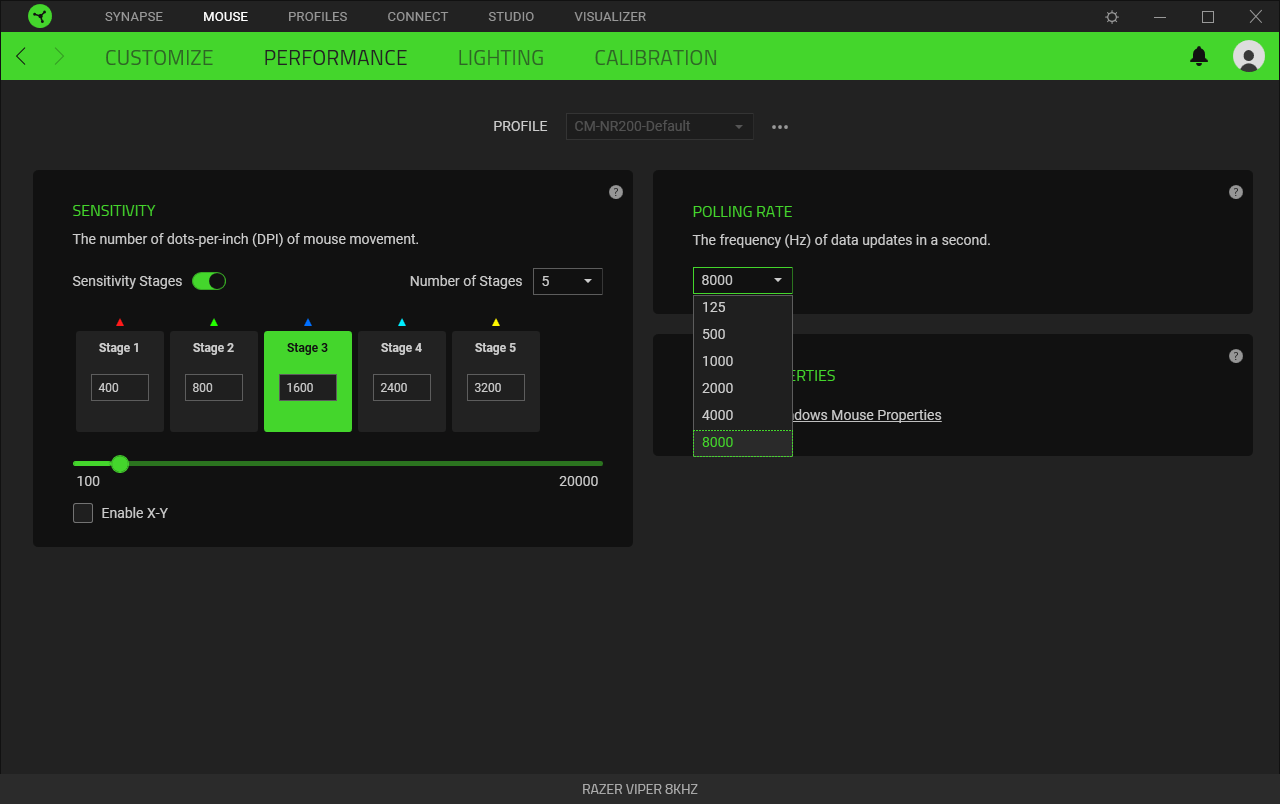Viewport: 1280px width, 804px height.
Task: Open the notifications bell
Action: click(x=1199, y=57)
